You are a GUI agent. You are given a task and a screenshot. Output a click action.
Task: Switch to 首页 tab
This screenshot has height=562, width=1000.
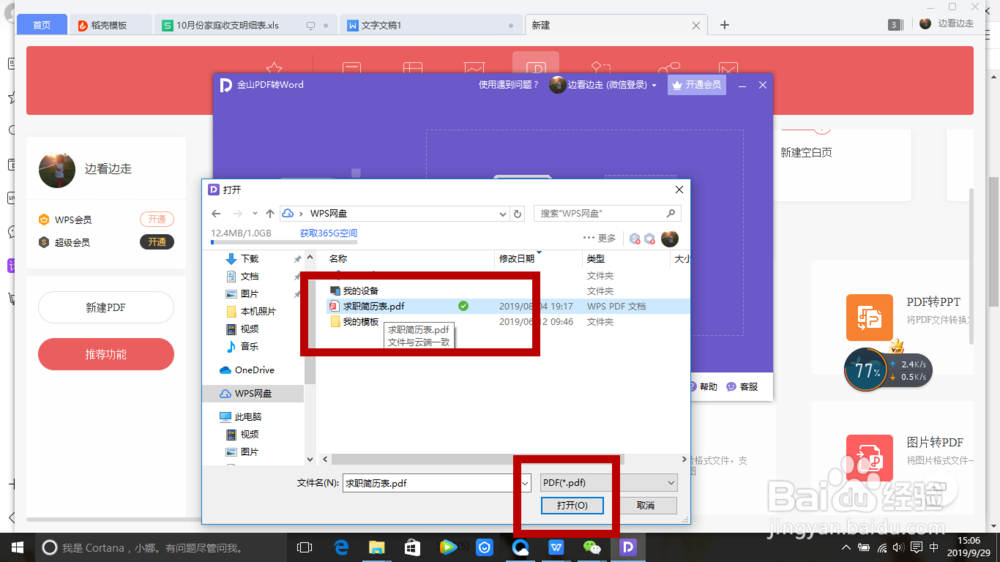[41, 25]
